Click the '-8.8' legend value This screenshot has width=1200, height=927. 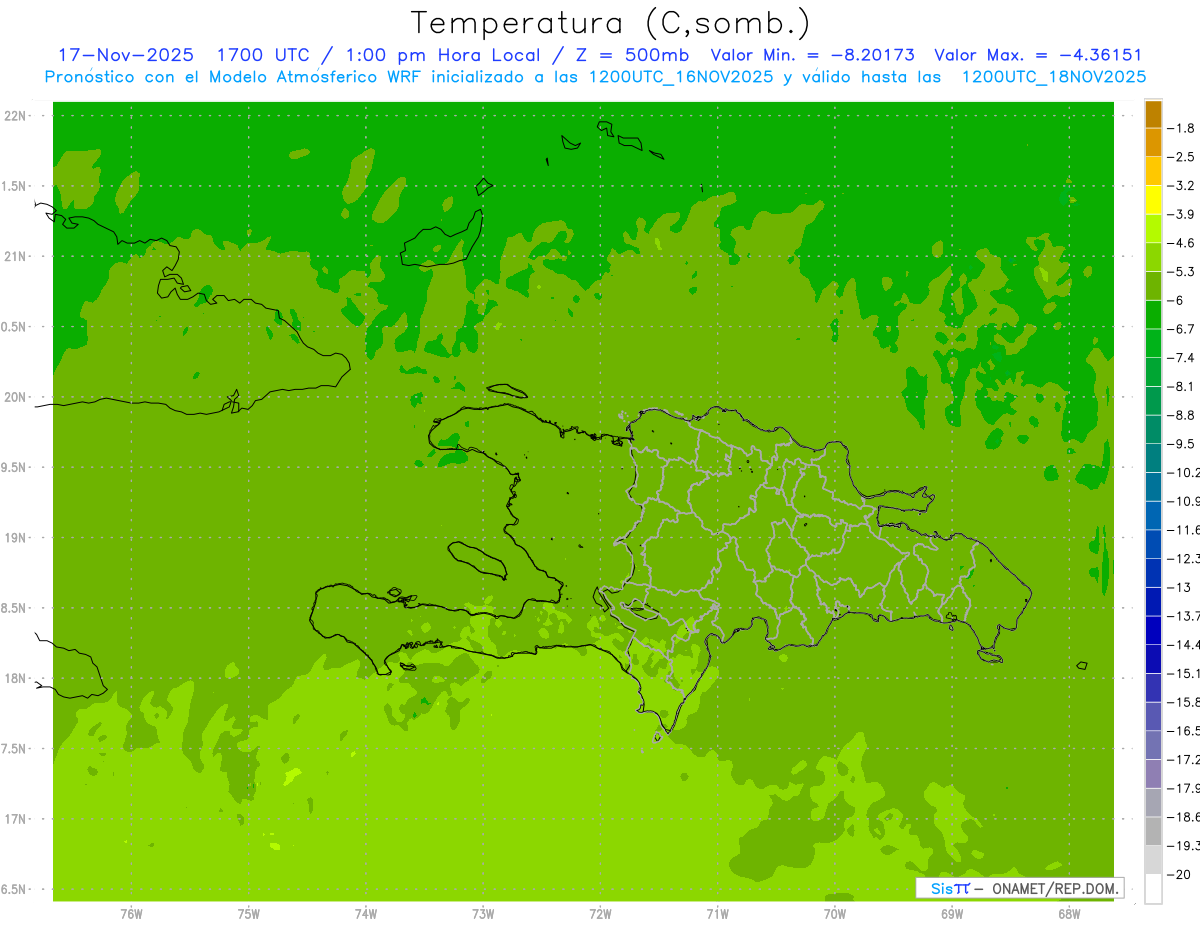pos(1182,415)
